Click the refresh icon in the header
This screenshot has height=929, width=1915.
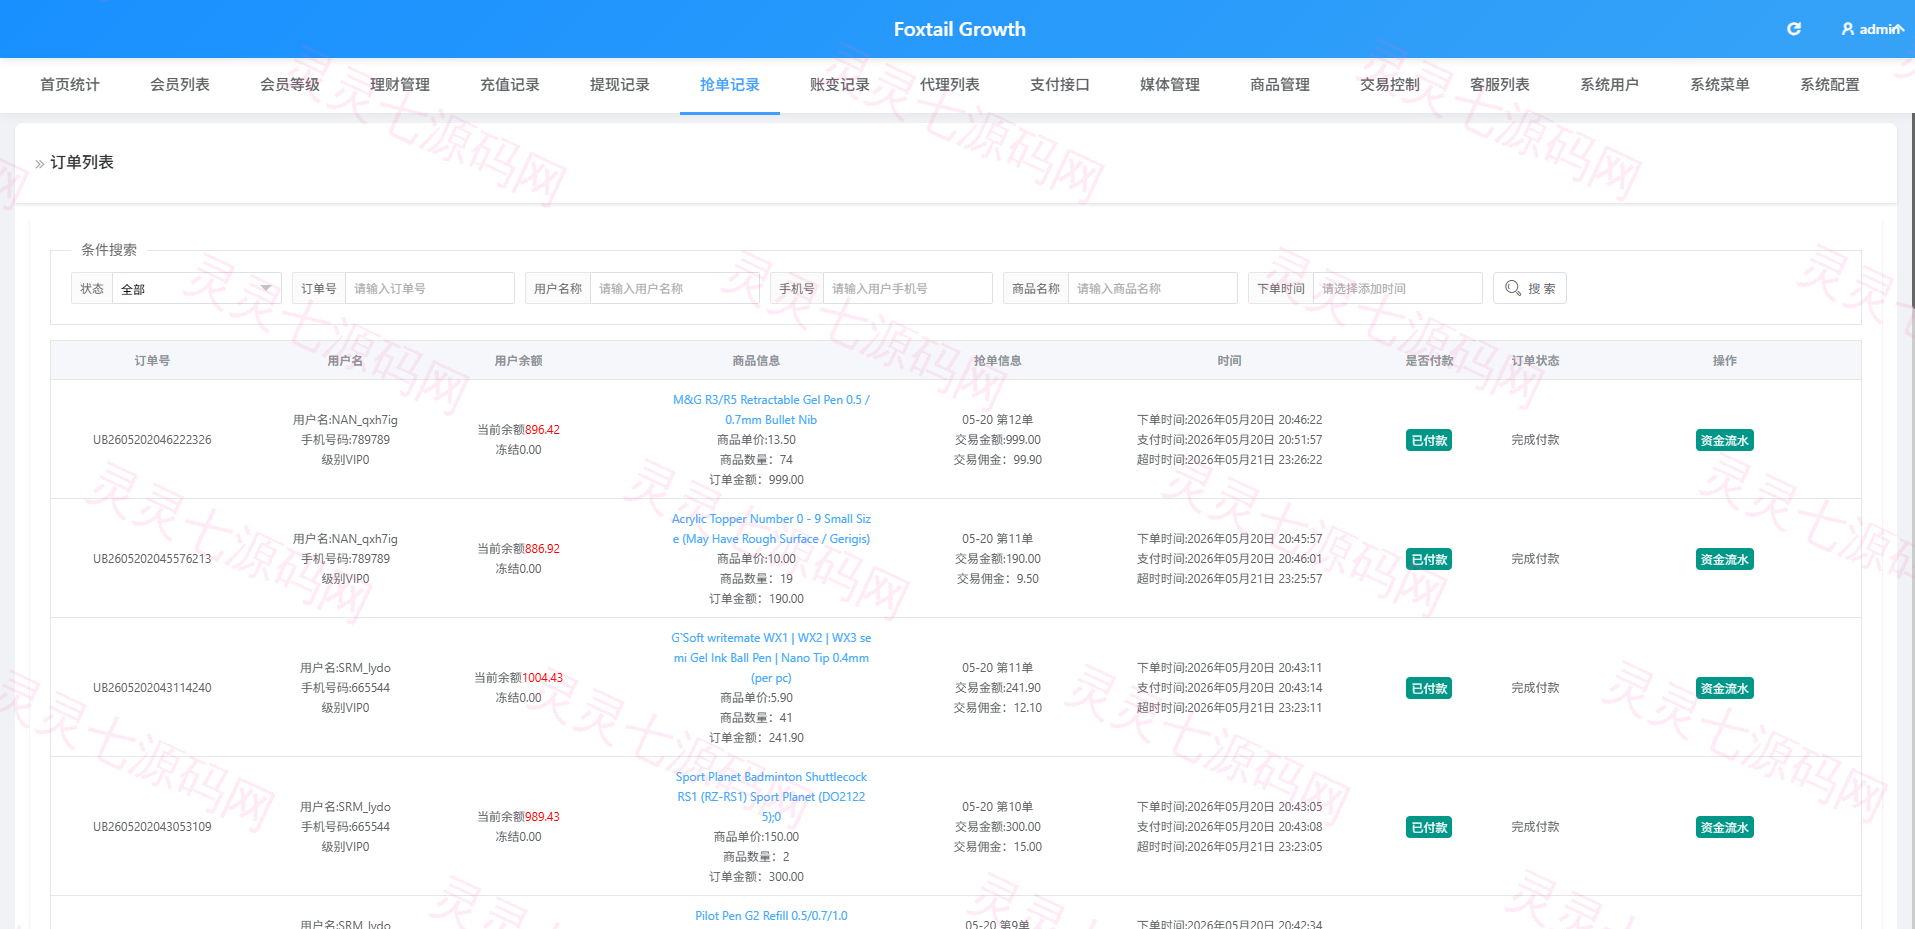pyautogui.click(x=1794, y=29)
